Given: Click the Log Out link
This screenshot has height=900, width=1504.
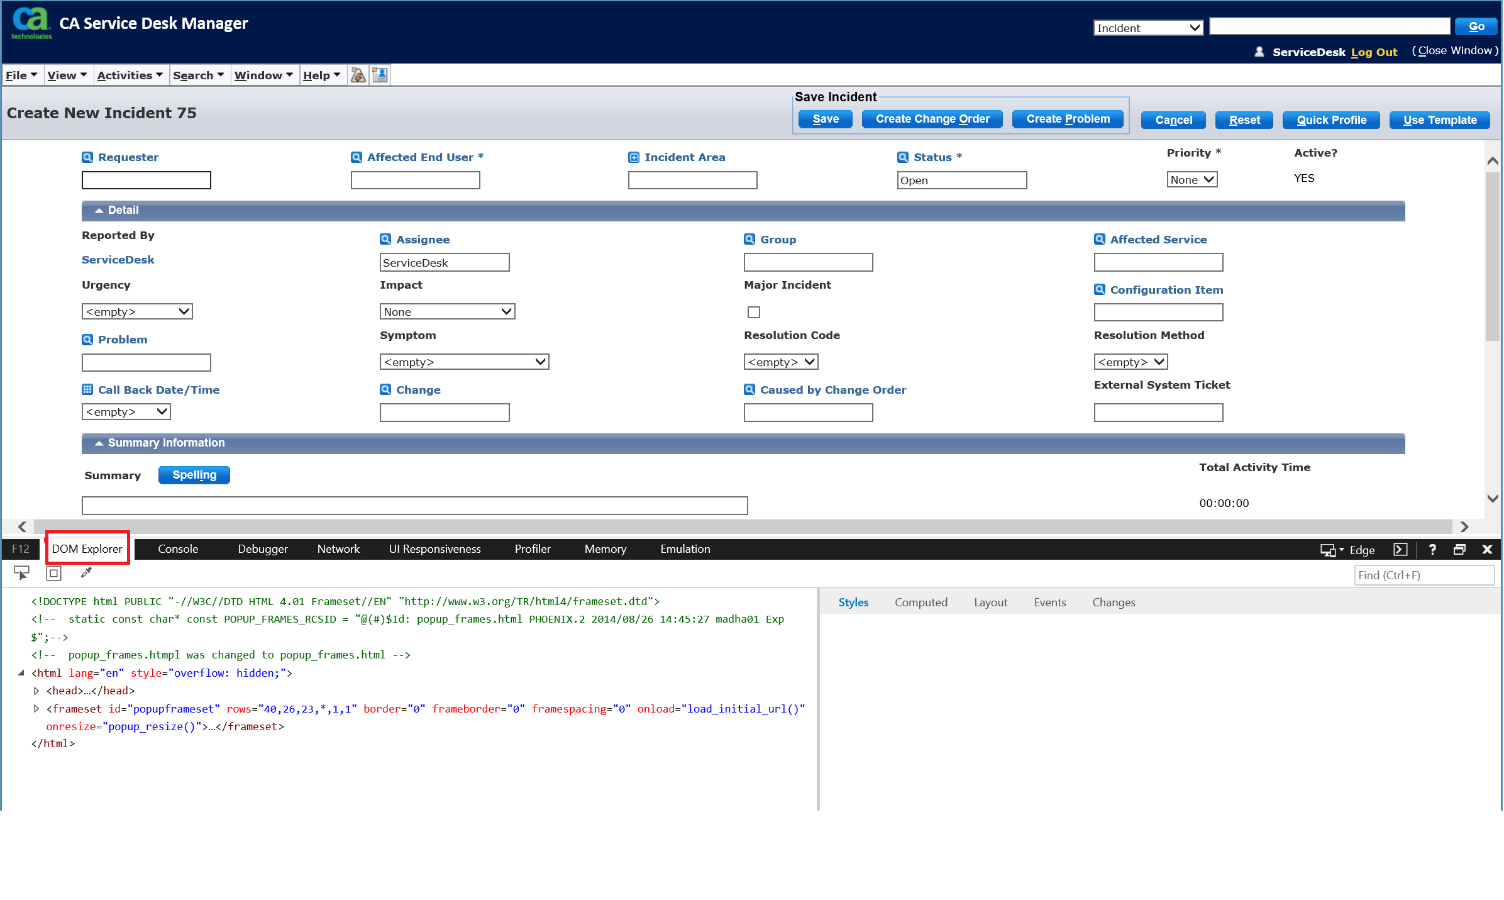Looking at the screenshot, I should [x=1374, y=52].
